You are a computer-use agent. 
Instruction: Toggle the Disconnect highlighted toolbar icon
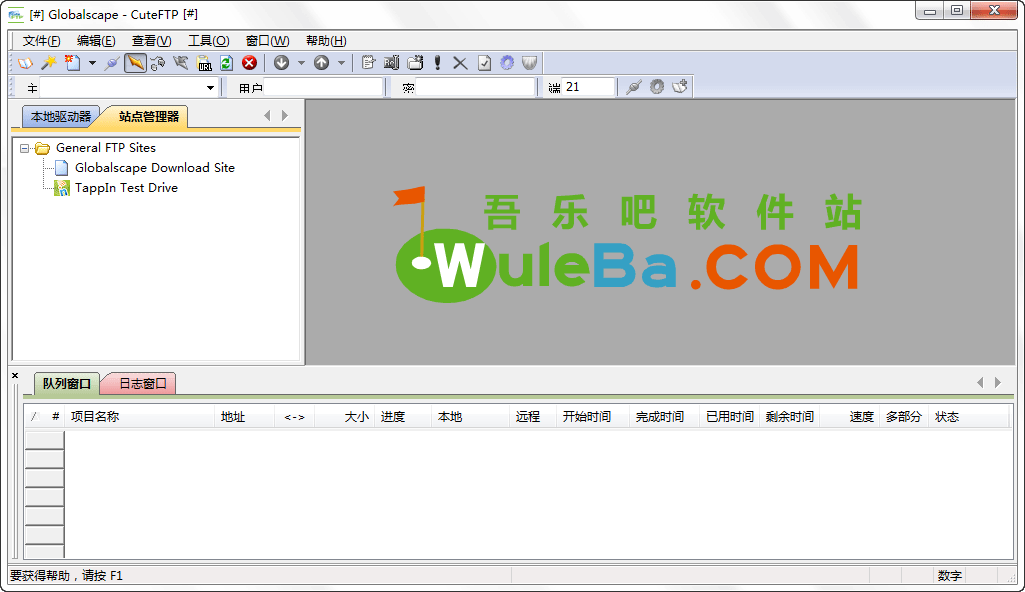pos(135,63)
